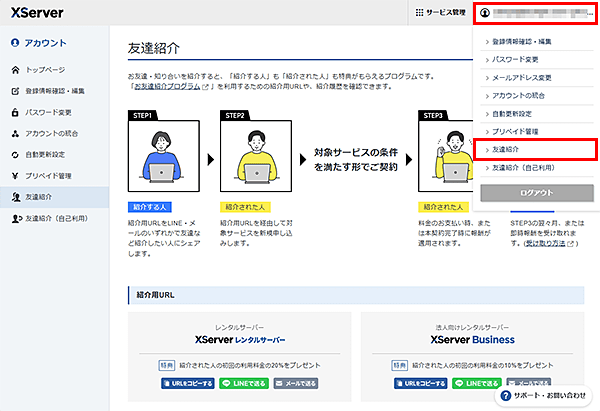Click the green LINEで送る button for XServer Business
The image size is (600, 411).
click(477, 383)
